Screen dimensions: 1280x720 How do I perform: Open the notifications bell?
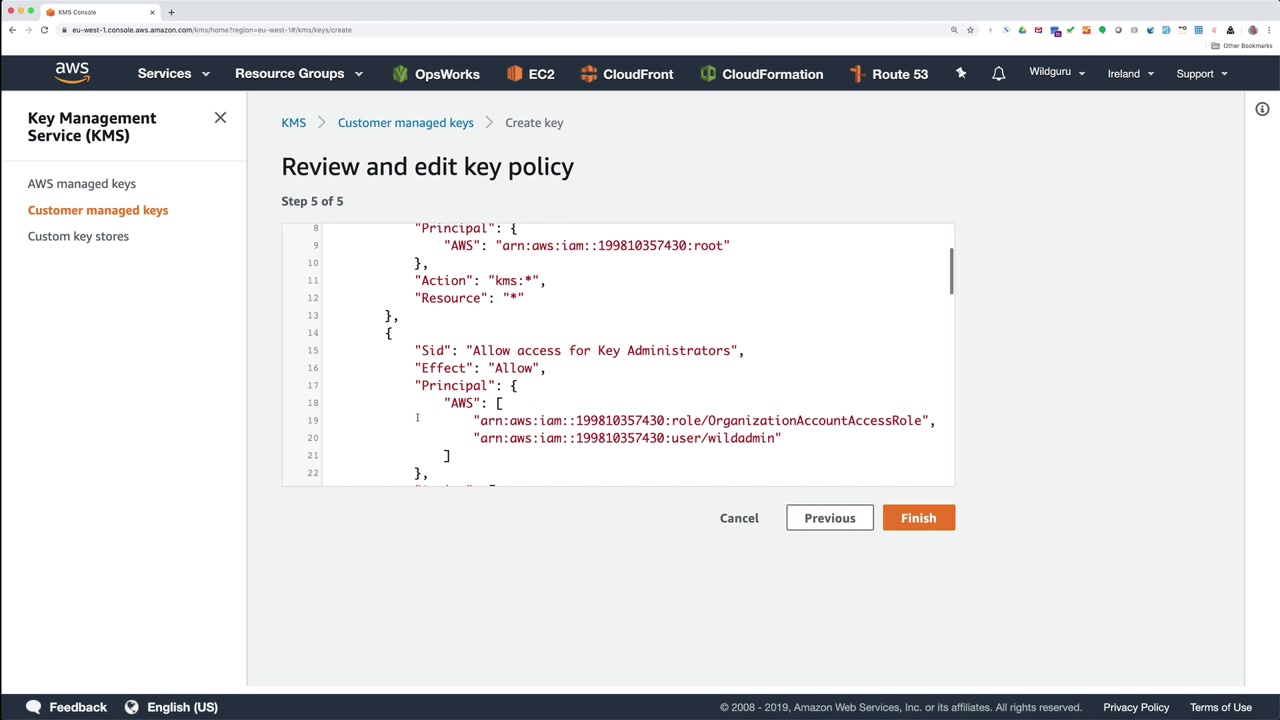(x=998, y=73)
